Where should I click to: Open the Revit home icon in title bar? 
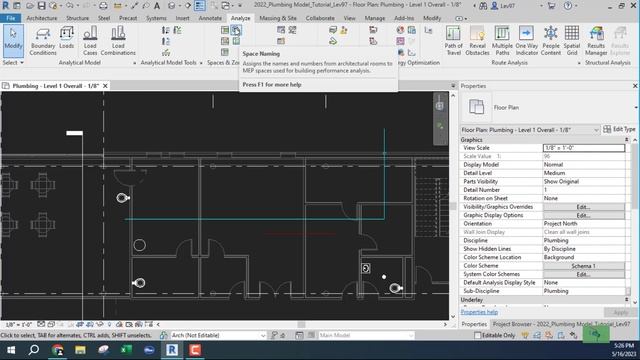pos(6,6)
